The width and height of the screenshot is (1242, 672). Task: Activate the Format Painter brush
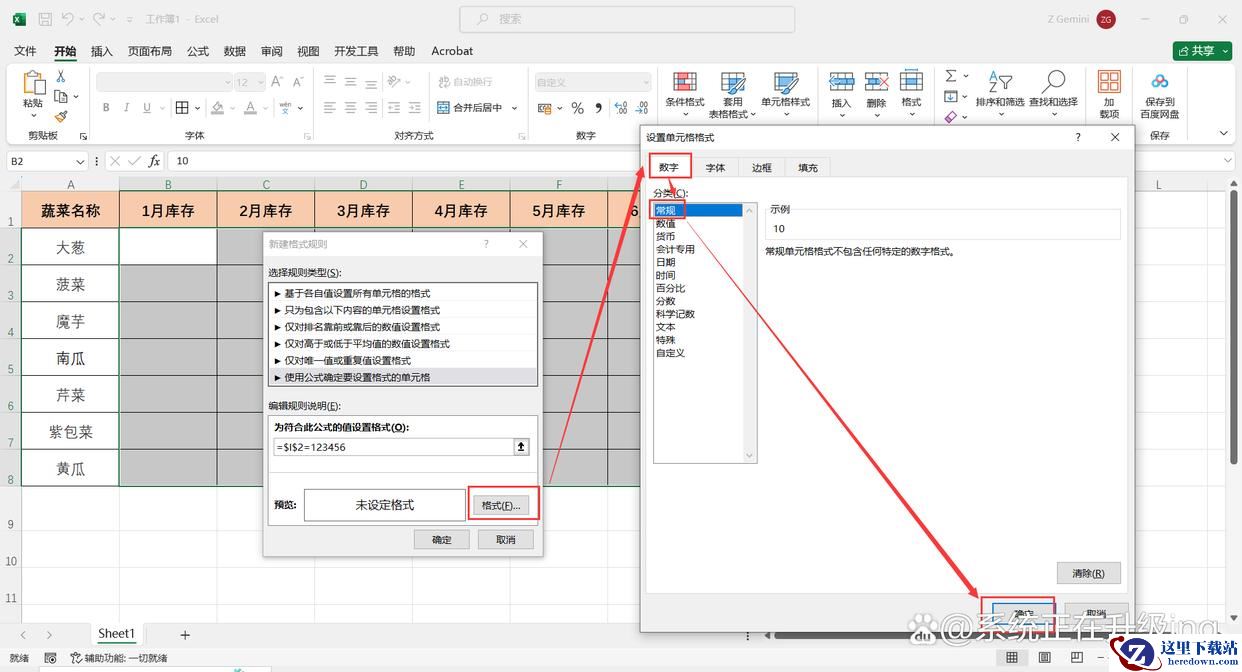[x=61, y=116]
